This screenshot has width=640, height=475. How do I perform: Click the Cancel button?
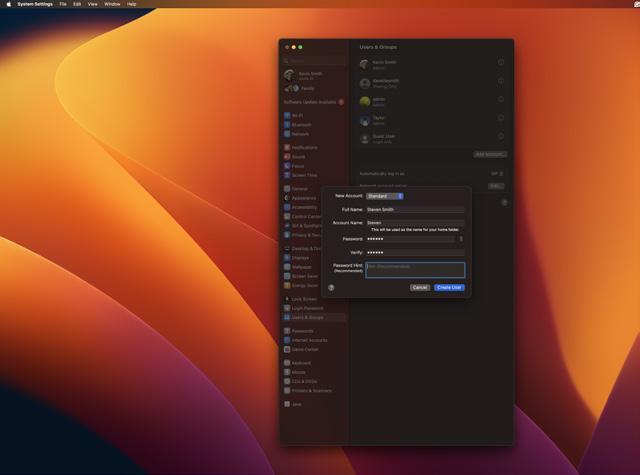[x=420, y=288]
